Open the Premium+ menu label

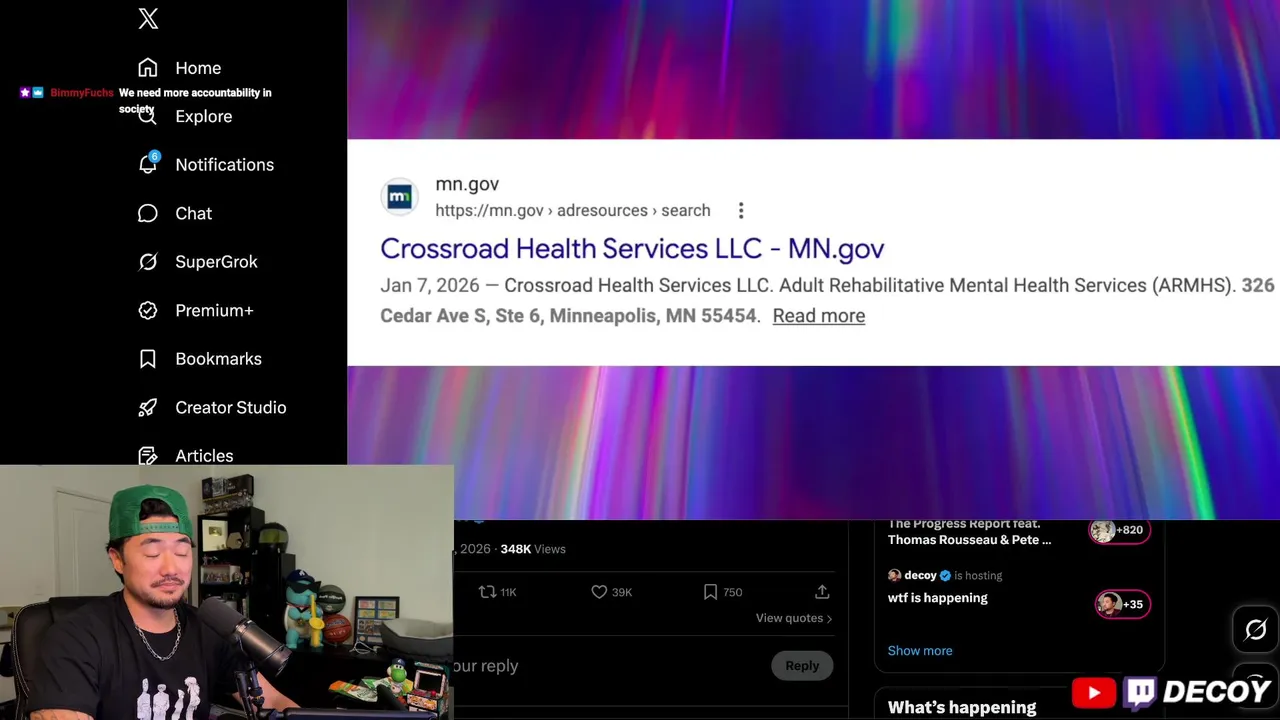coord(214,310)
